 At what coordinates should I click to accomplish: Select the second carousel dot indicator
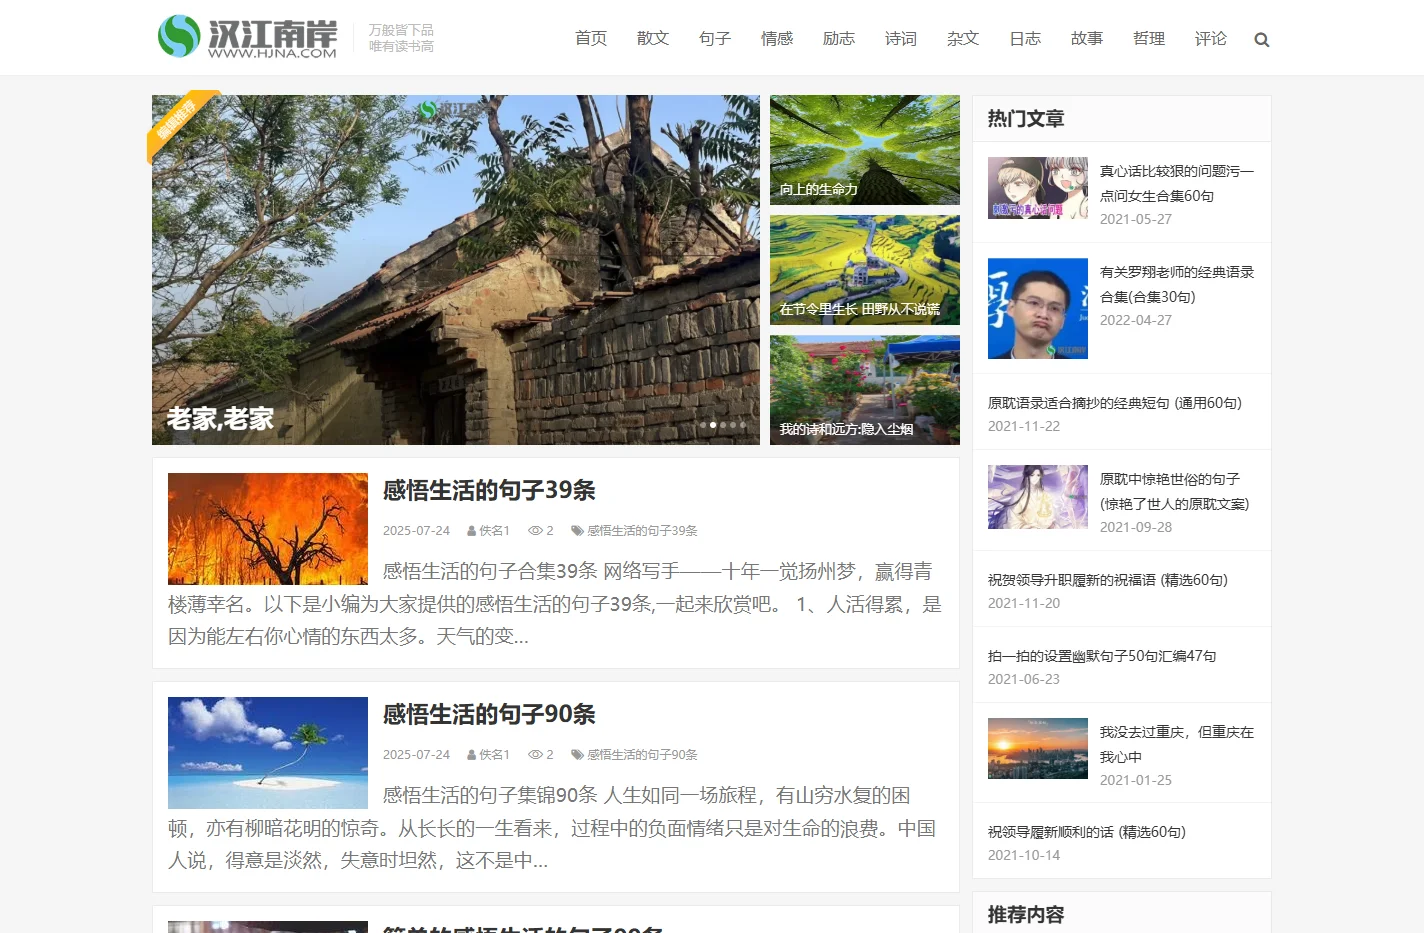(x=713, y=425)
